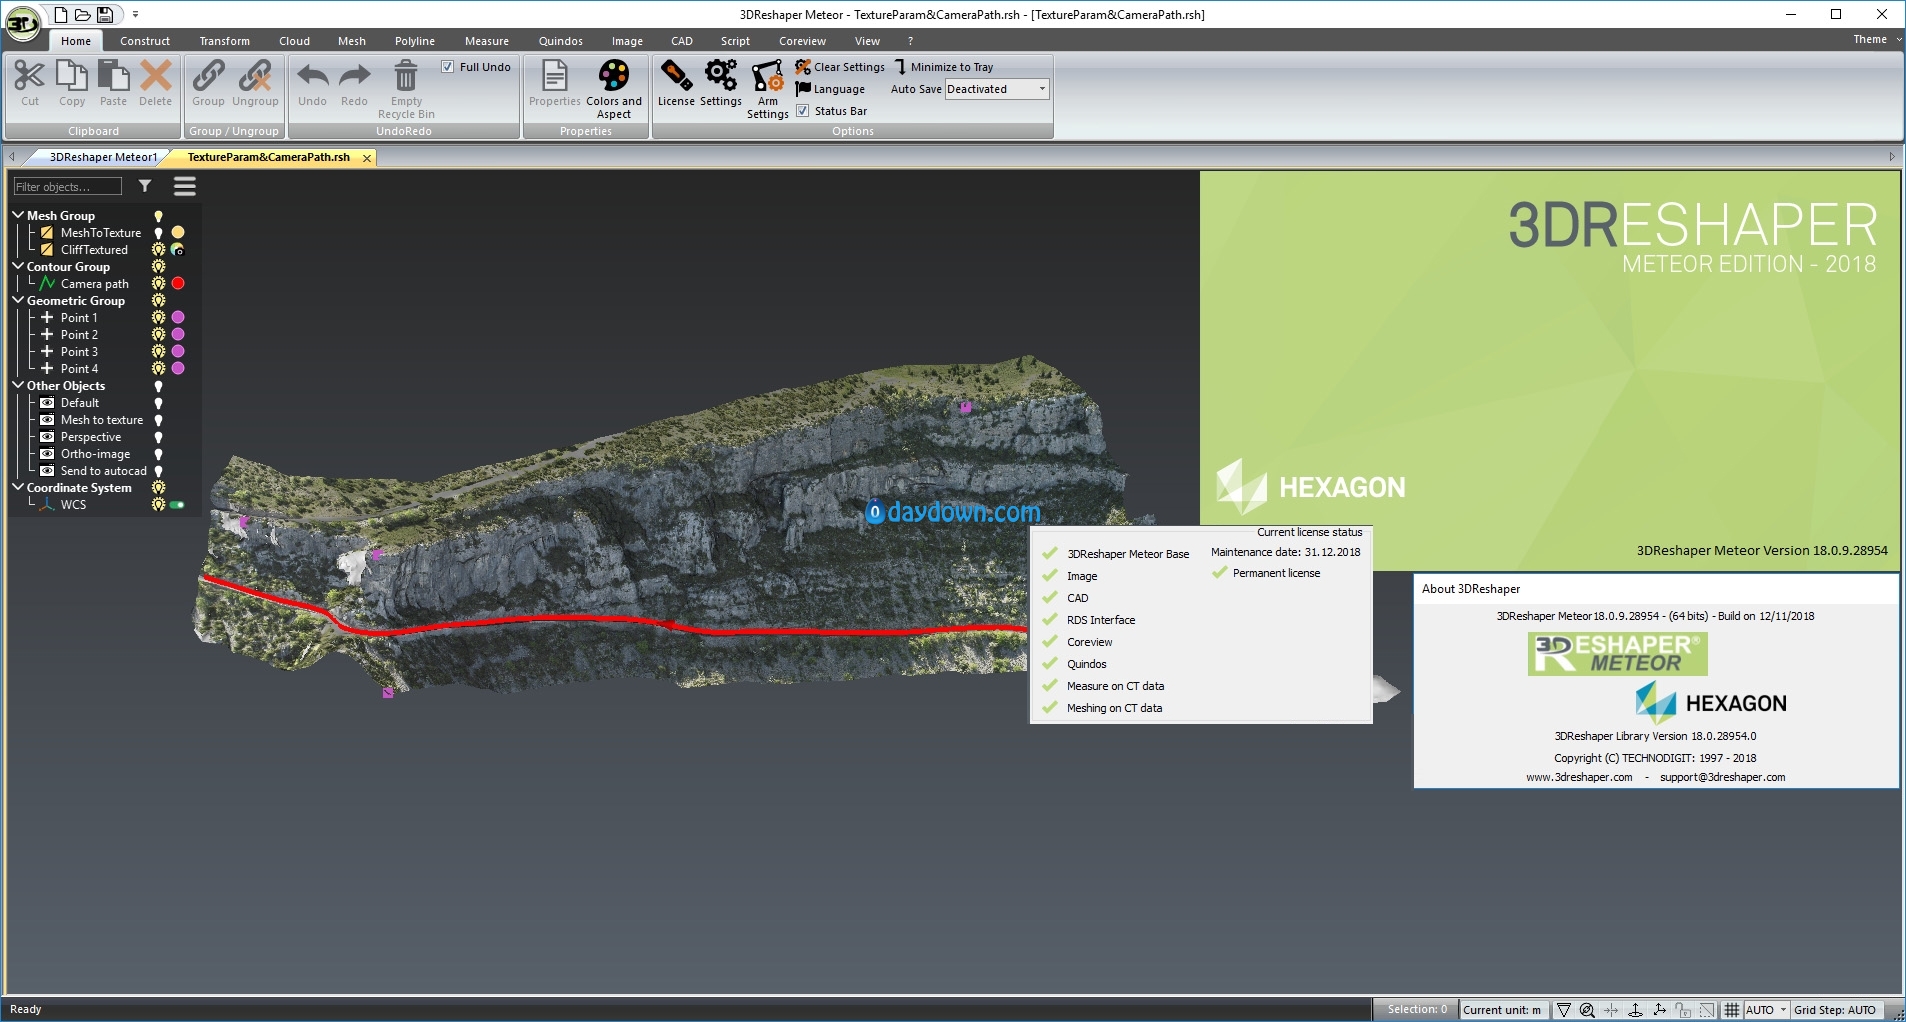
Task: Click the 3DReshaper application logo button
Action: (22, 22)
